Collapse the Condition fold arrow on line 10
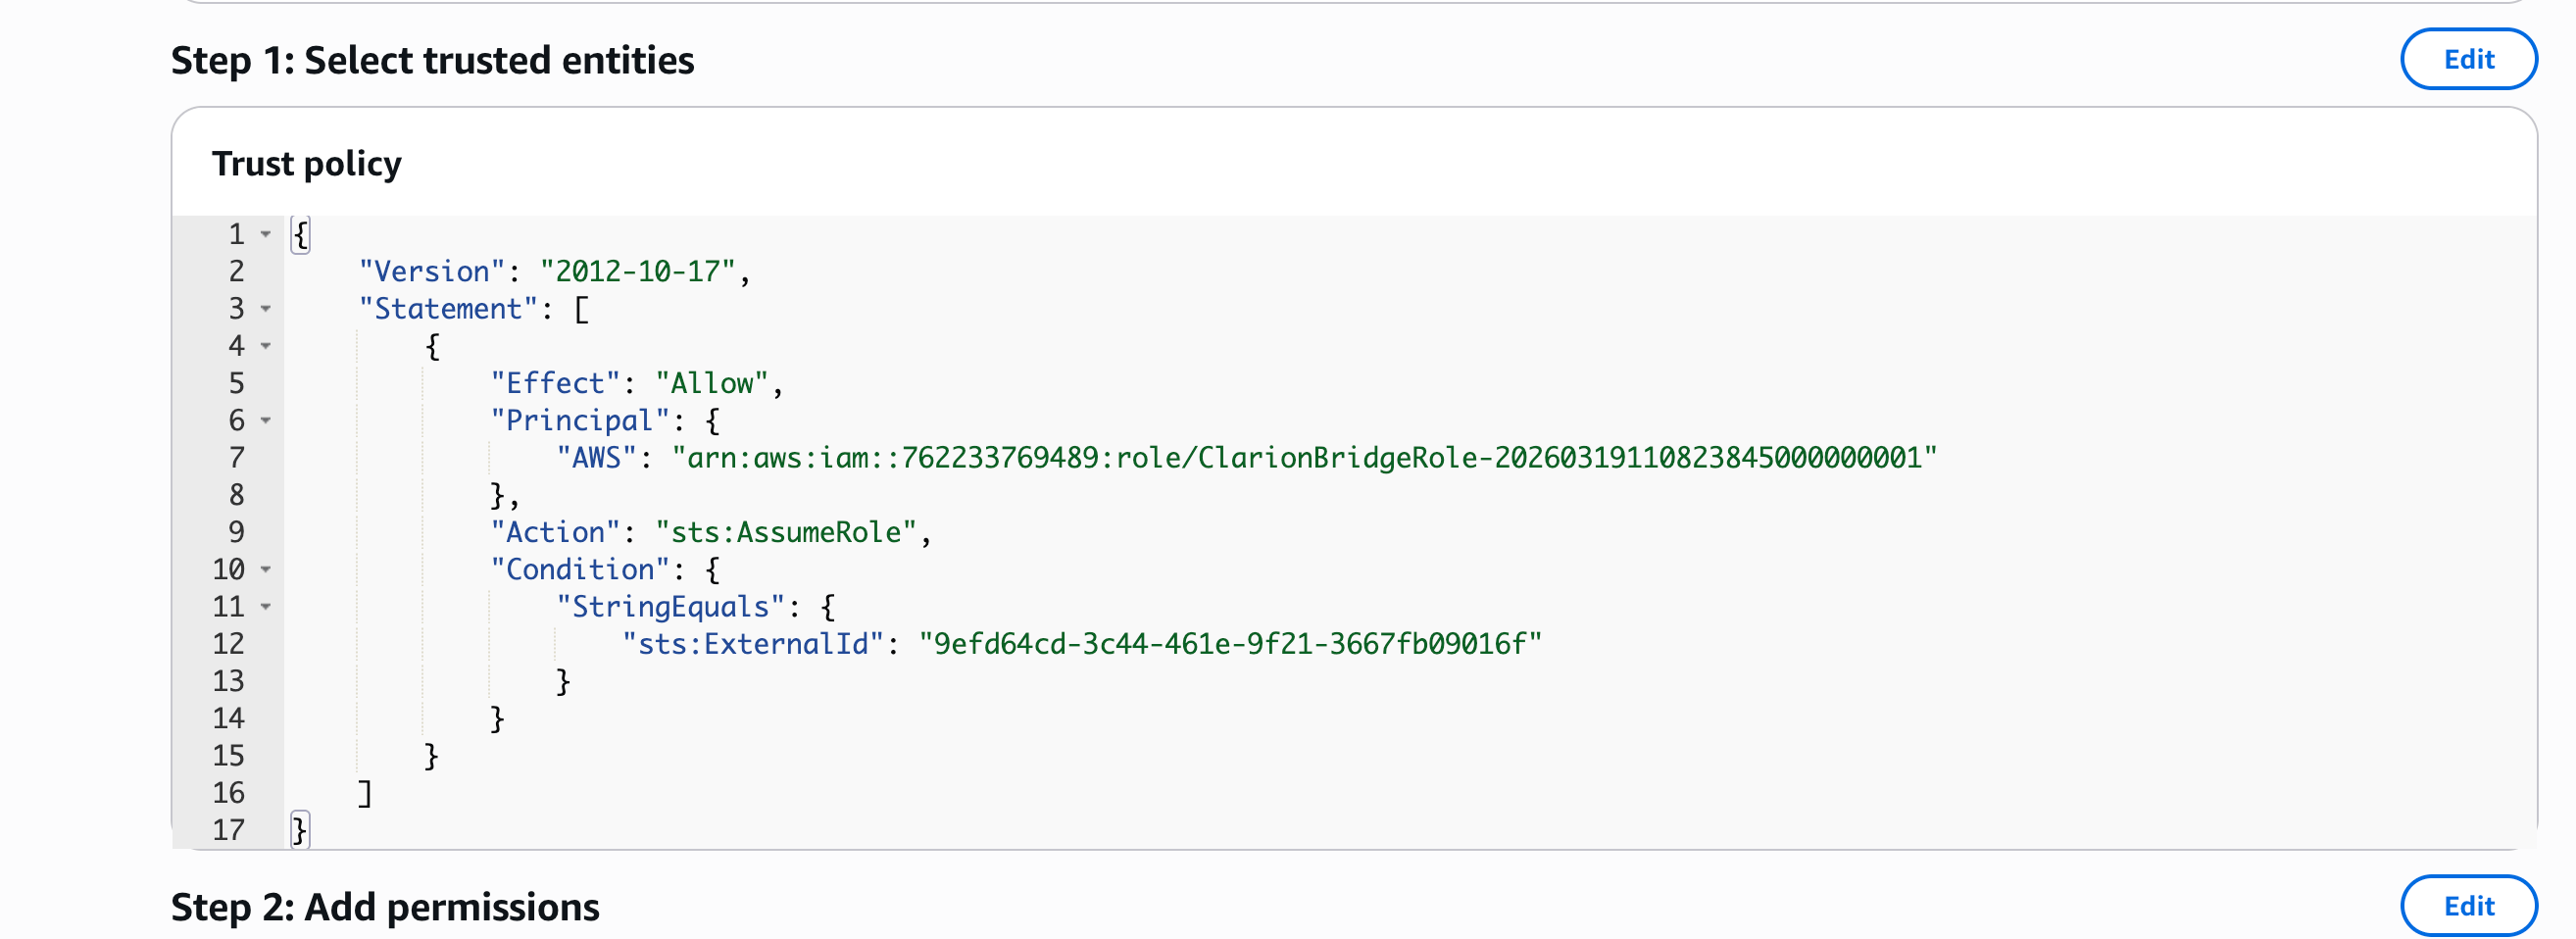2576x939 pixels. (x=266, y=569)
